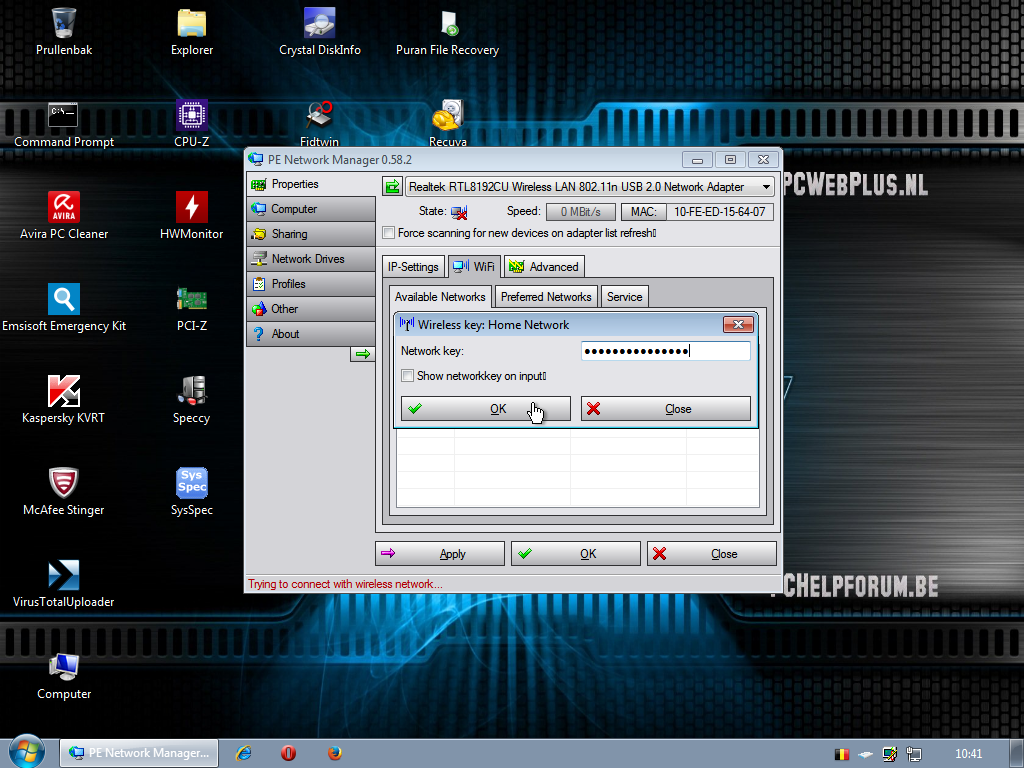Click the Network key password field
1024x768 pixels.
(x=665, y=351)
